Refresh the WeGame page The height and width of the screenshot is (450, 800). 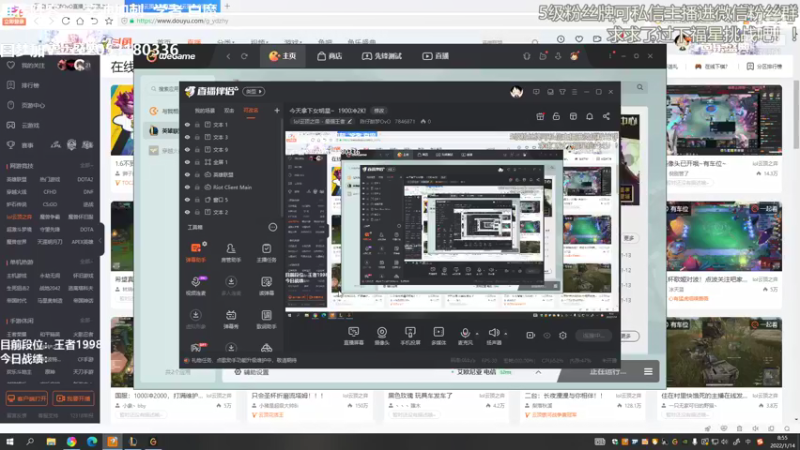point(244,56)
